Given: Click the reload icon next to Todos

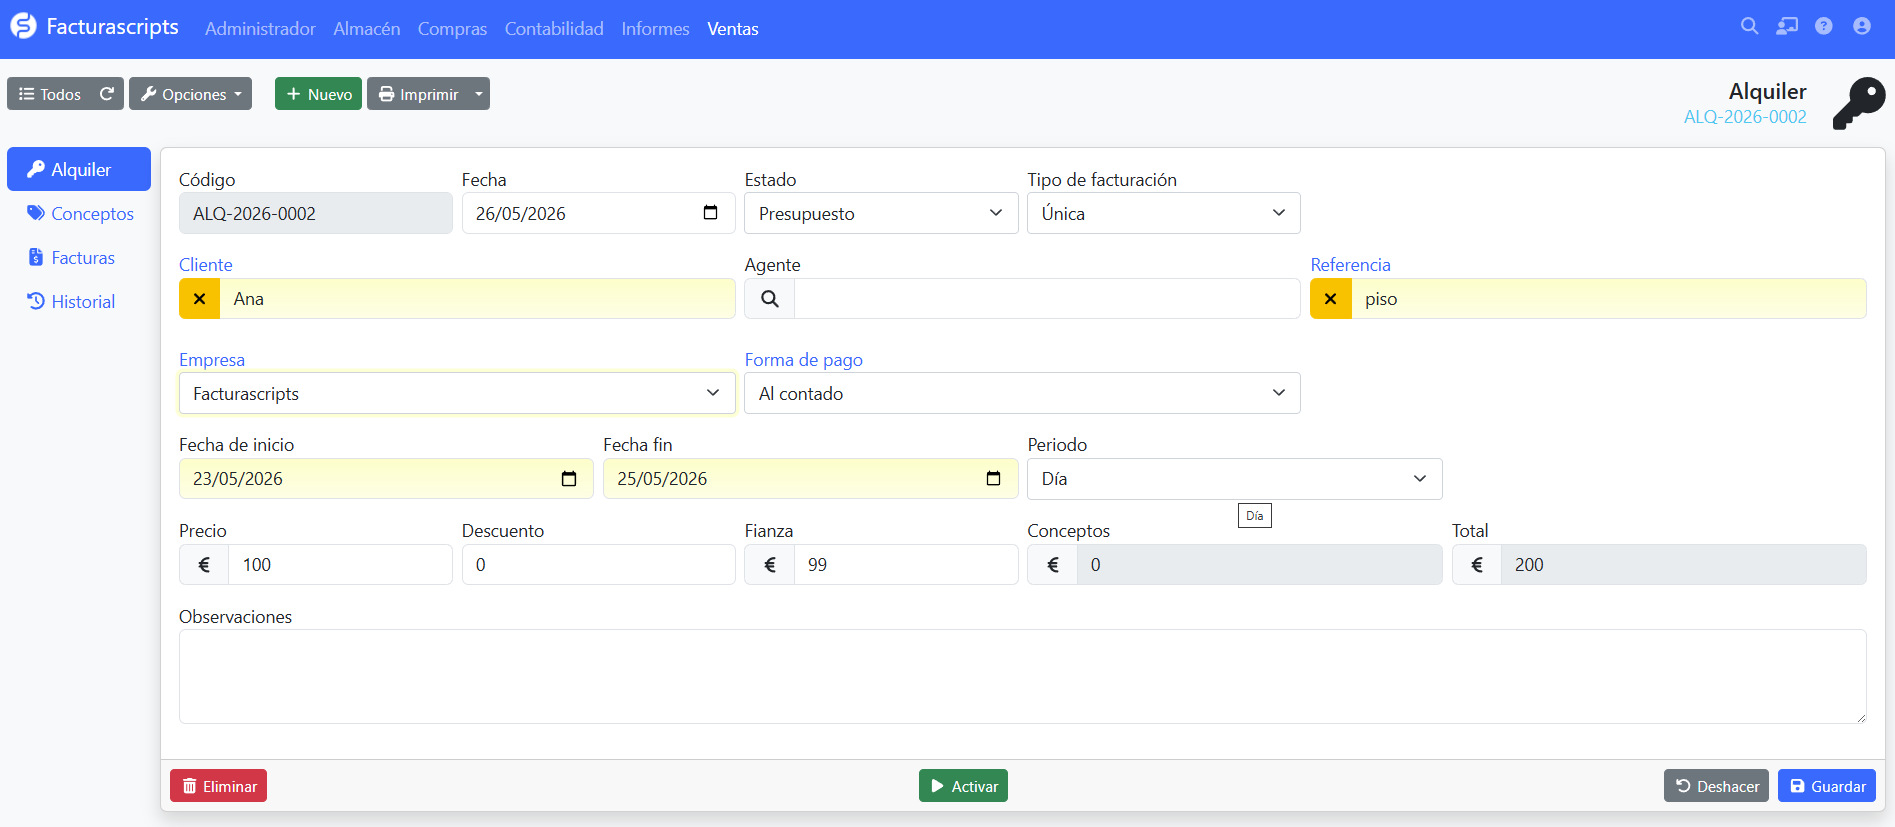Looking at the screenshot, I should pyautogui.click(x=107, y=94).
